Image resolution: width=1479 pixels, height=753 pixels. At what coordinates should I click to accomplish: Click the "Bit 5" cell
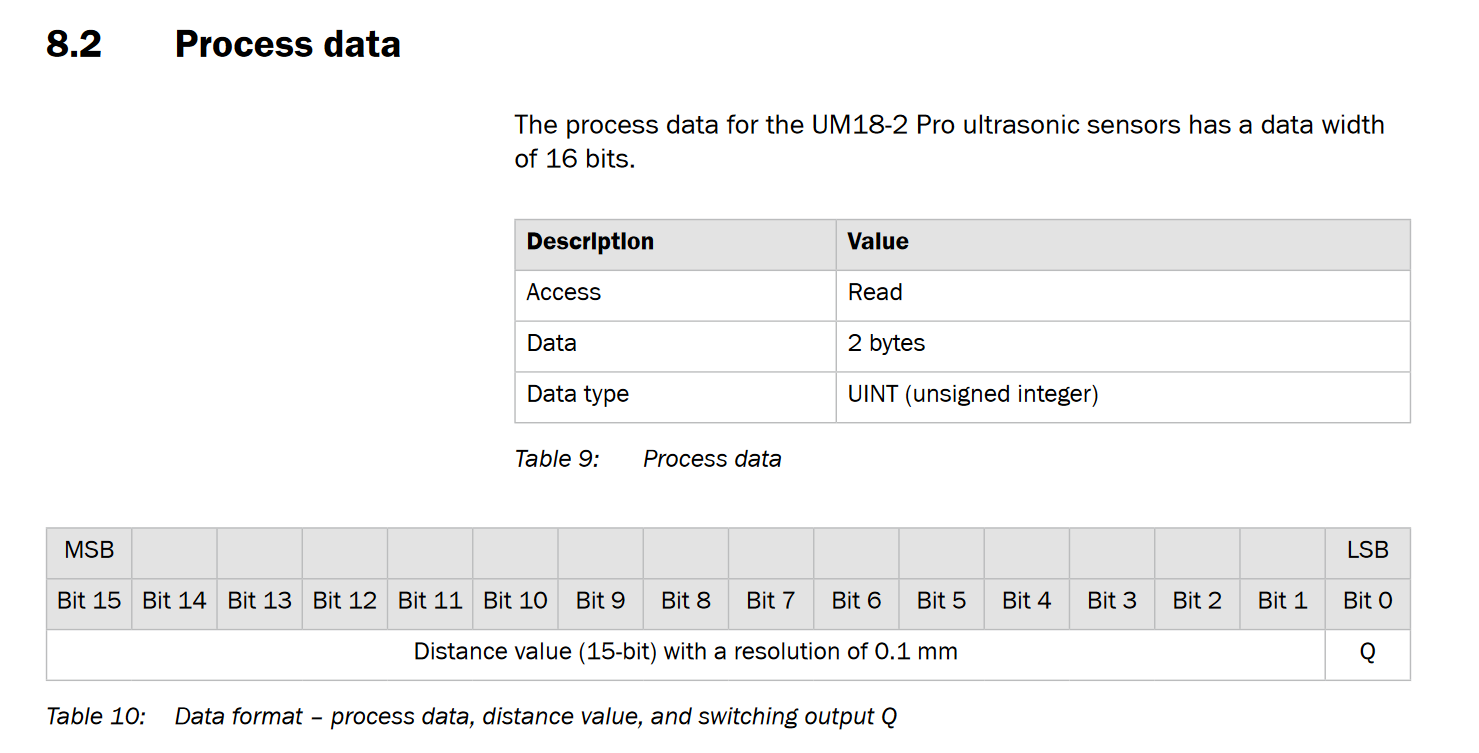(941, 601)
